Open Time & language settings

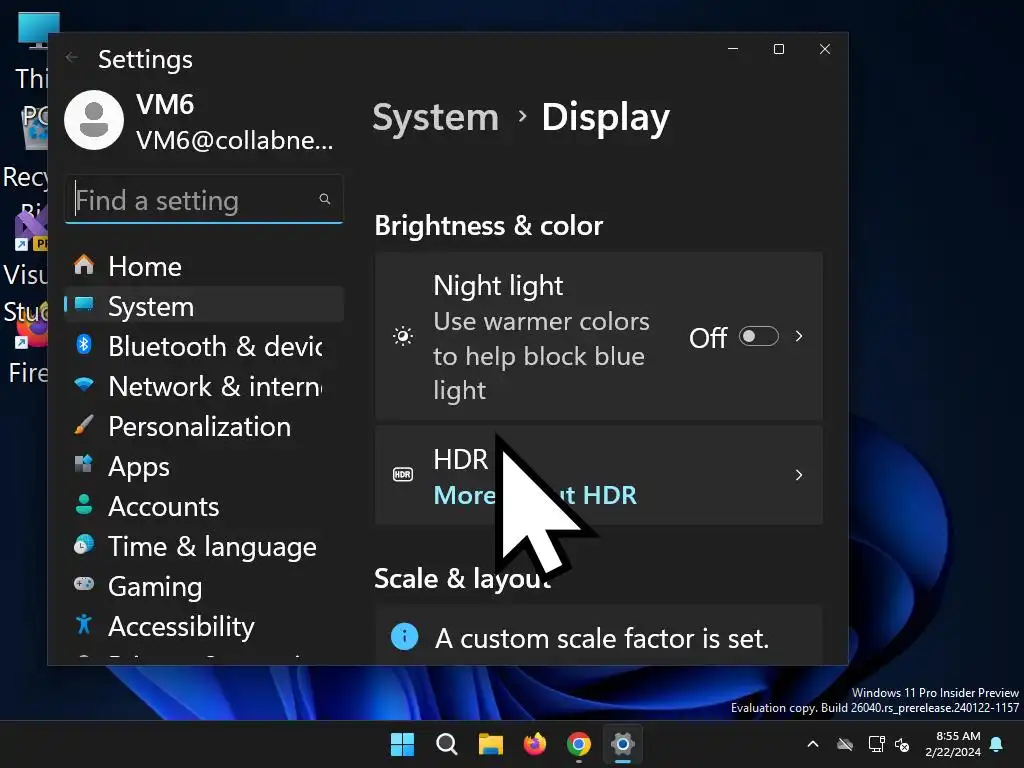[204, 546]
